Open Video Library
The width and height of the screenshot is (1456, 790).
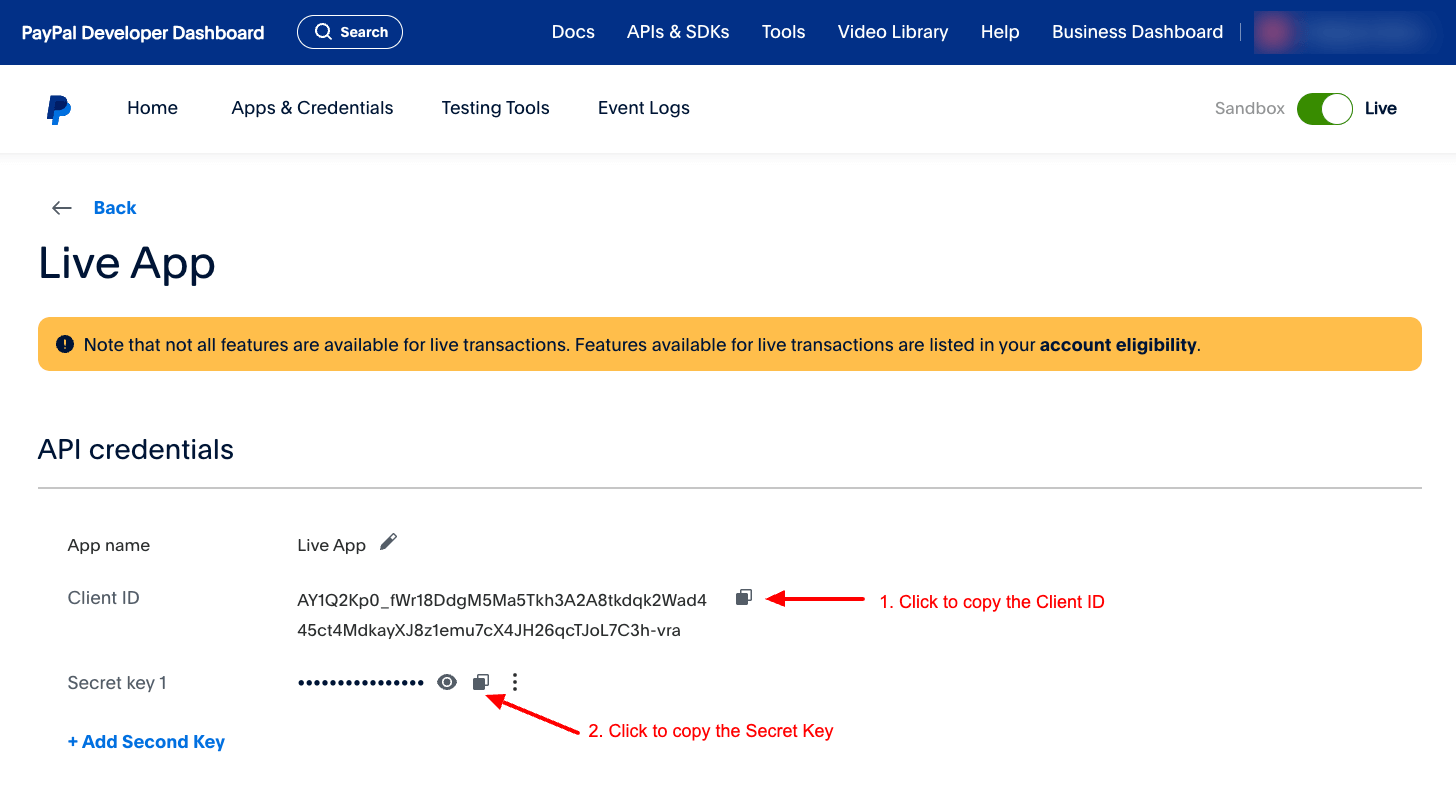pos(893,32)
